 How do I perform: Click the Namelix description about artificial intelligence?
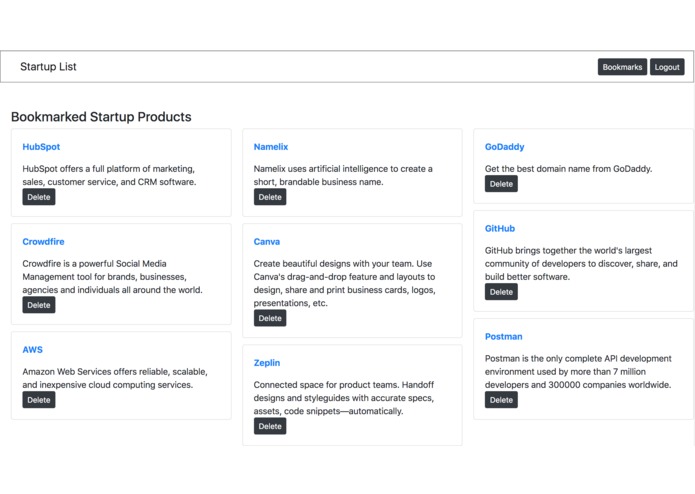pyautogui.click(x=343, y=175)
